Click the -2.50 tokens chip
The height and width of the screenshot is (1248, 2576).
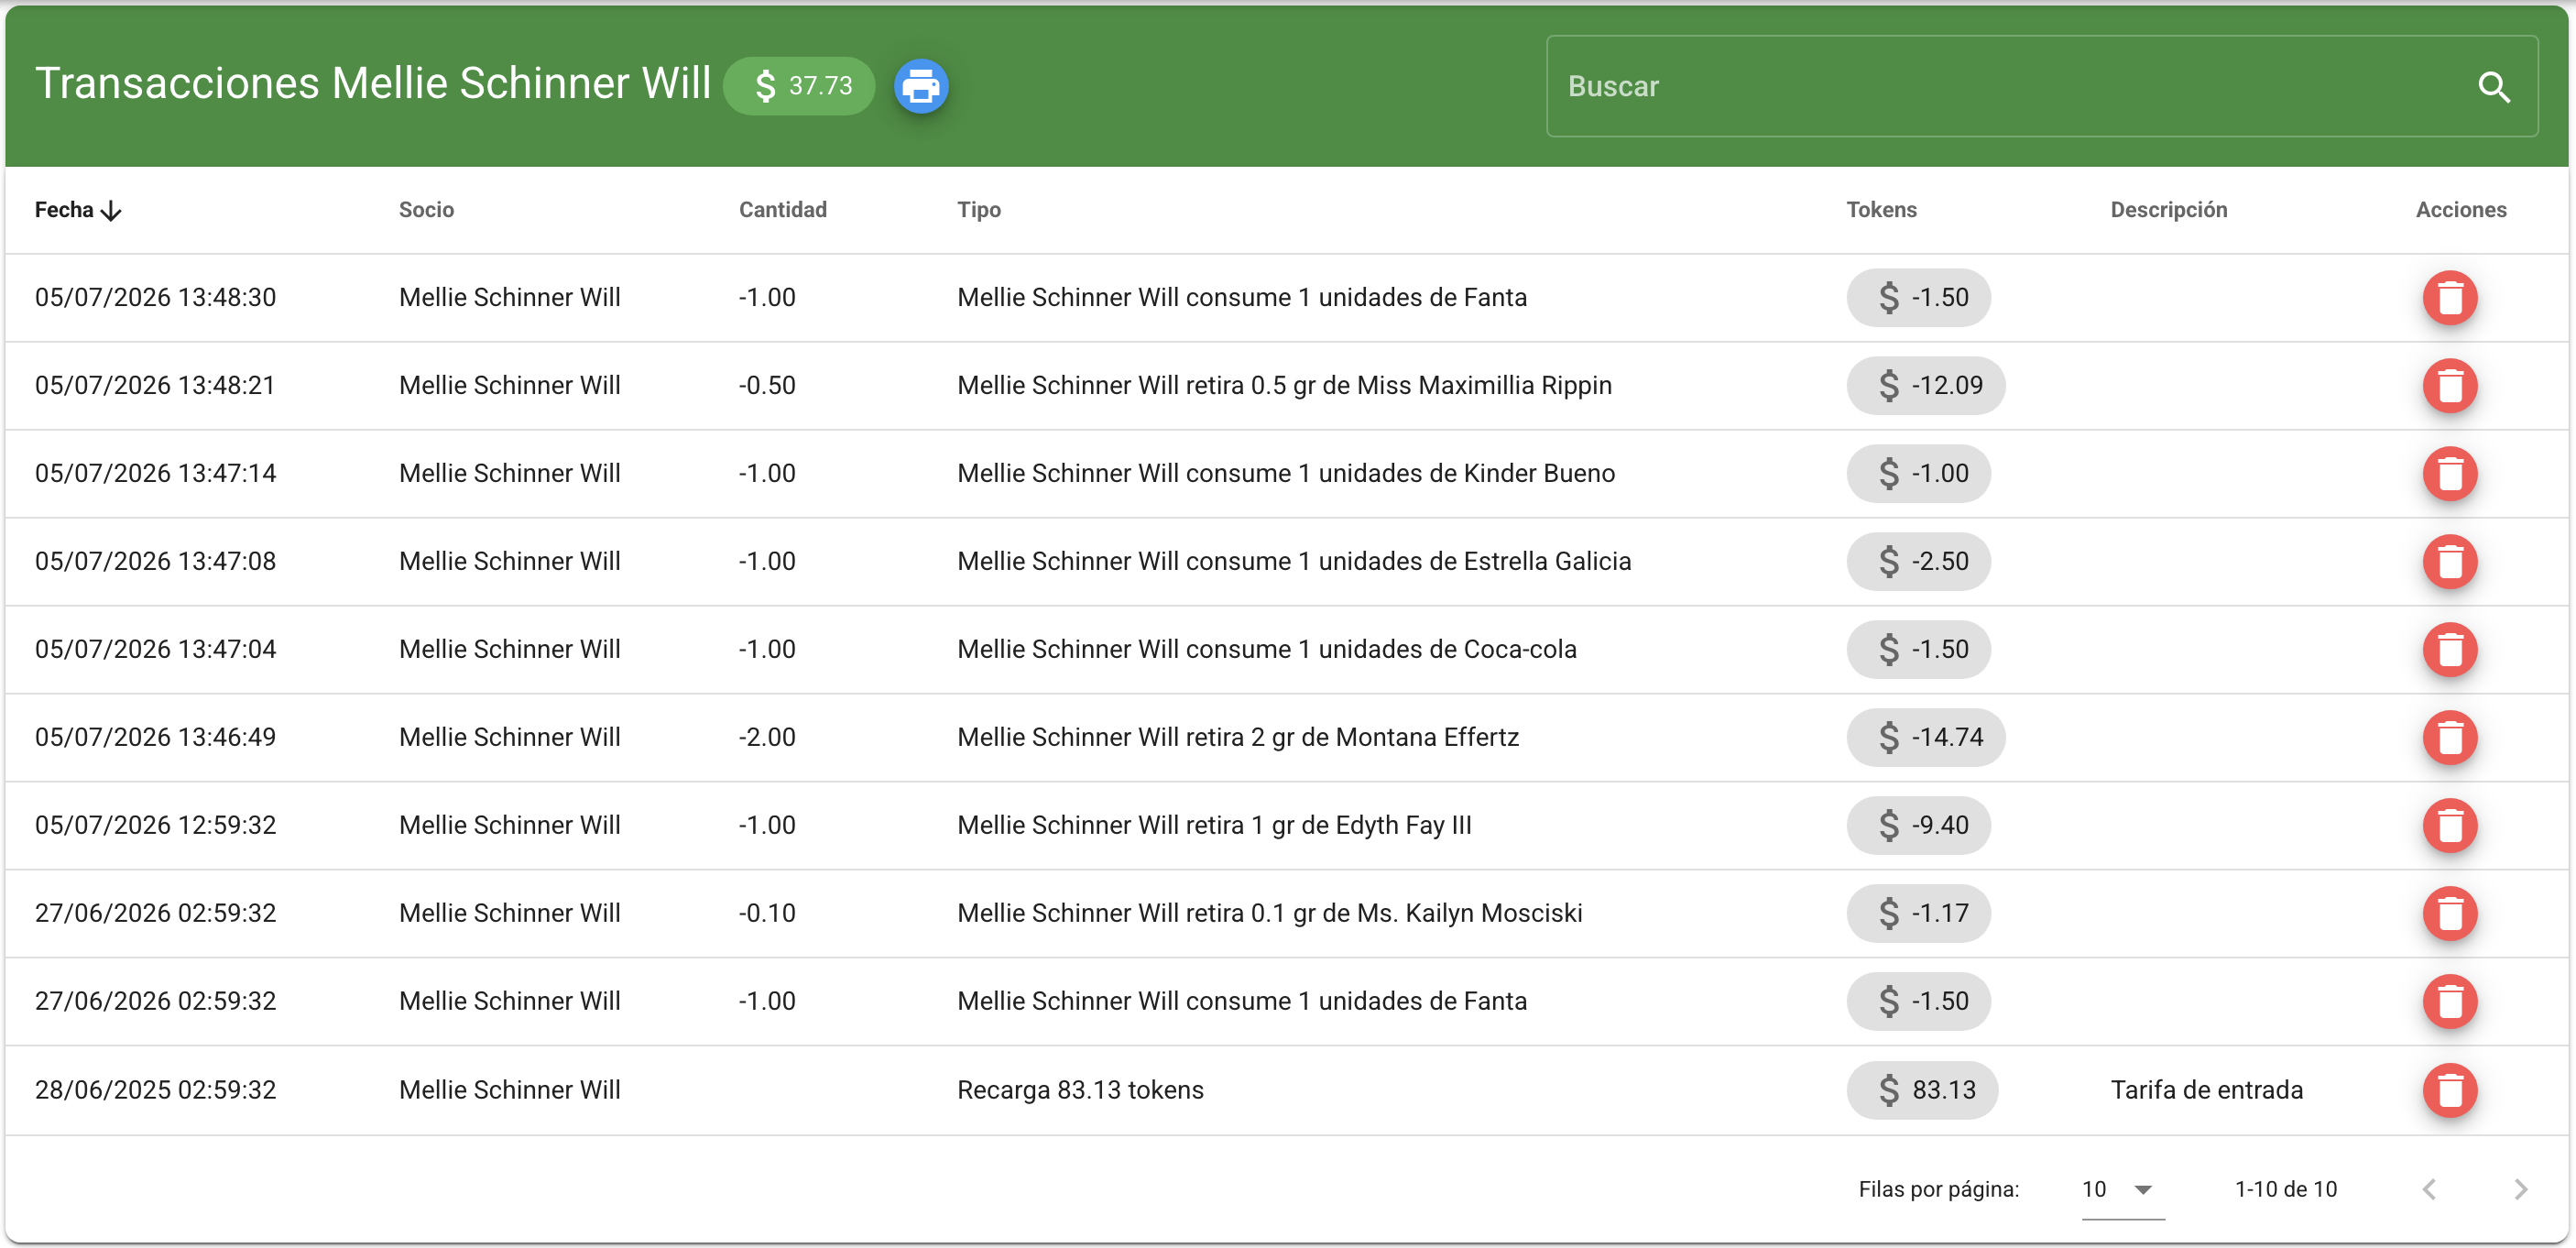(x=1918, y=562)
